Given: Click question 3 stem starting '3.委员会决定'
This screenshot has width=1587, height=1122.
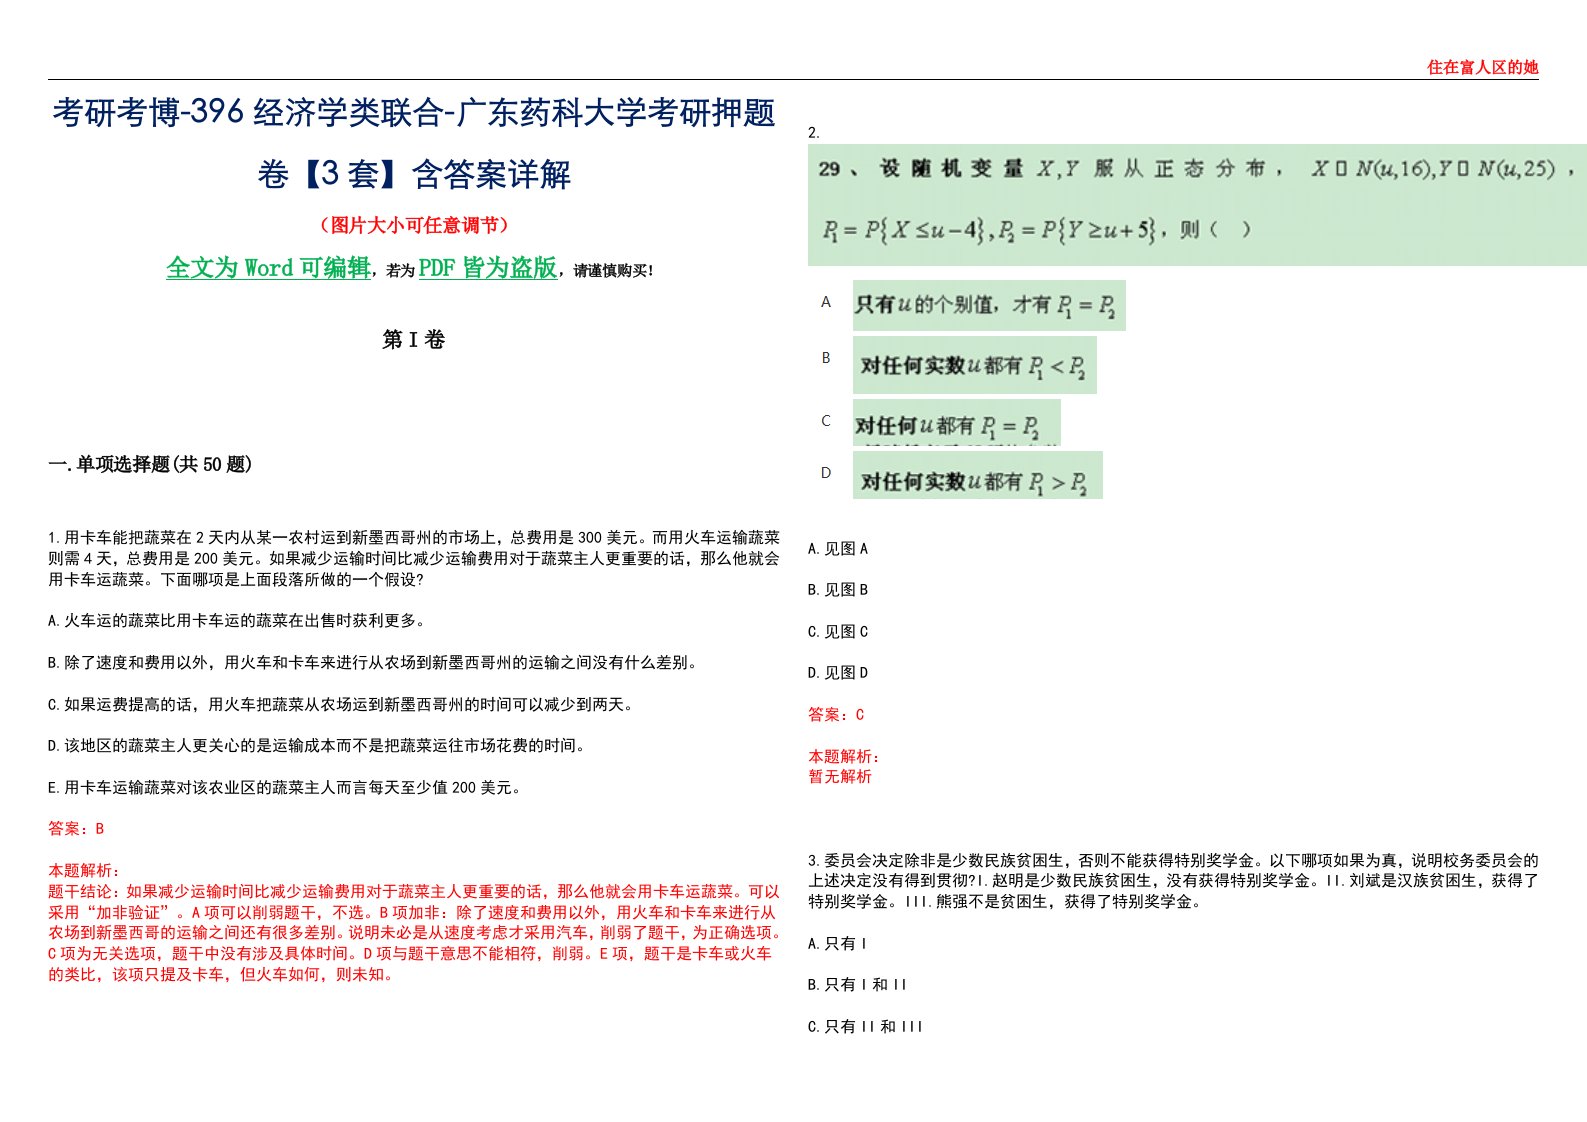Looking at the screenshot, I should point(1173,881).
